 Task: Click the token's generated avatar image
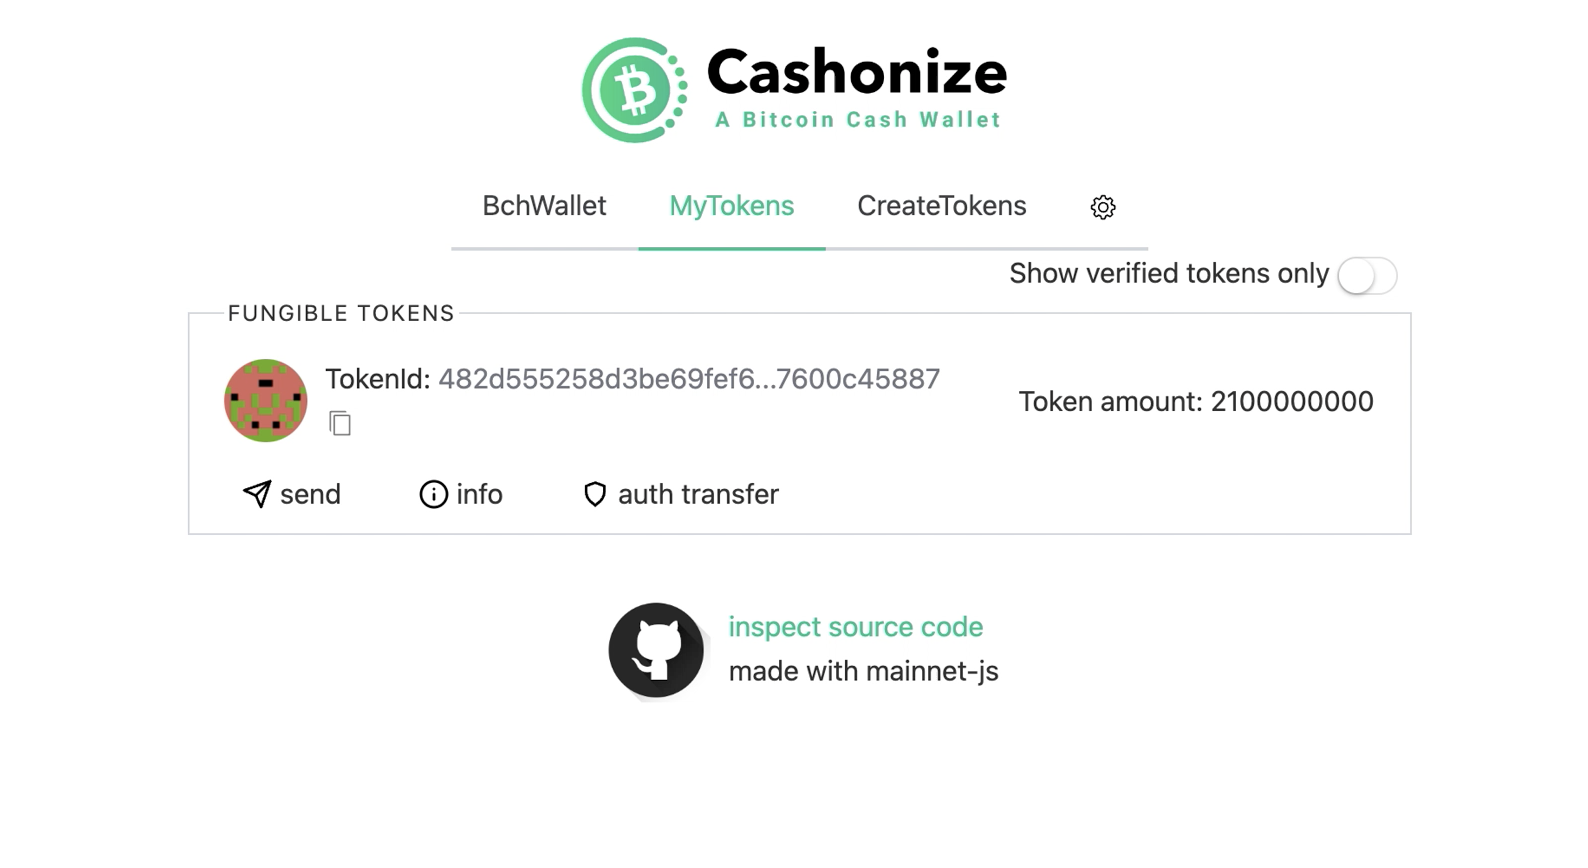coord(265,400)
